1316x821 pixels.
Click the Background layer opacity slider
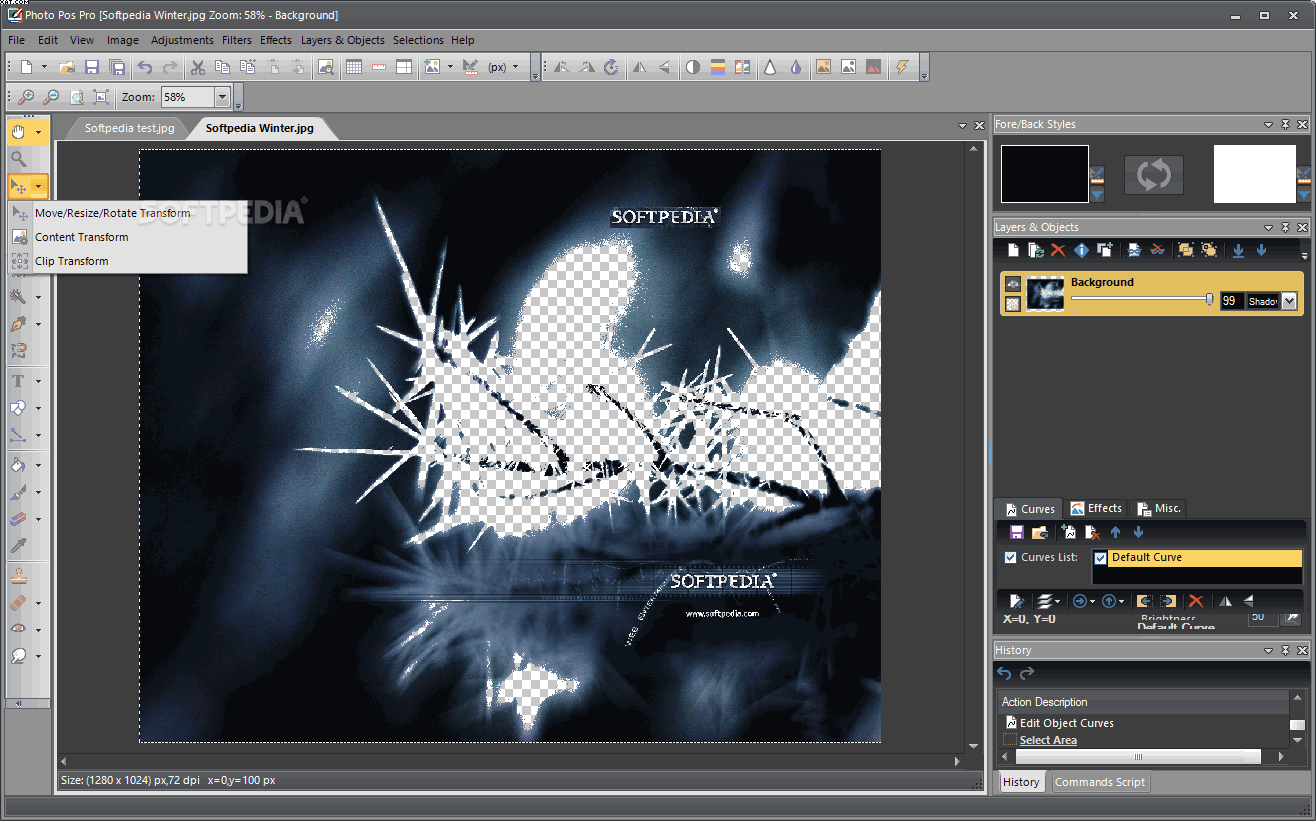point(1143,298)
